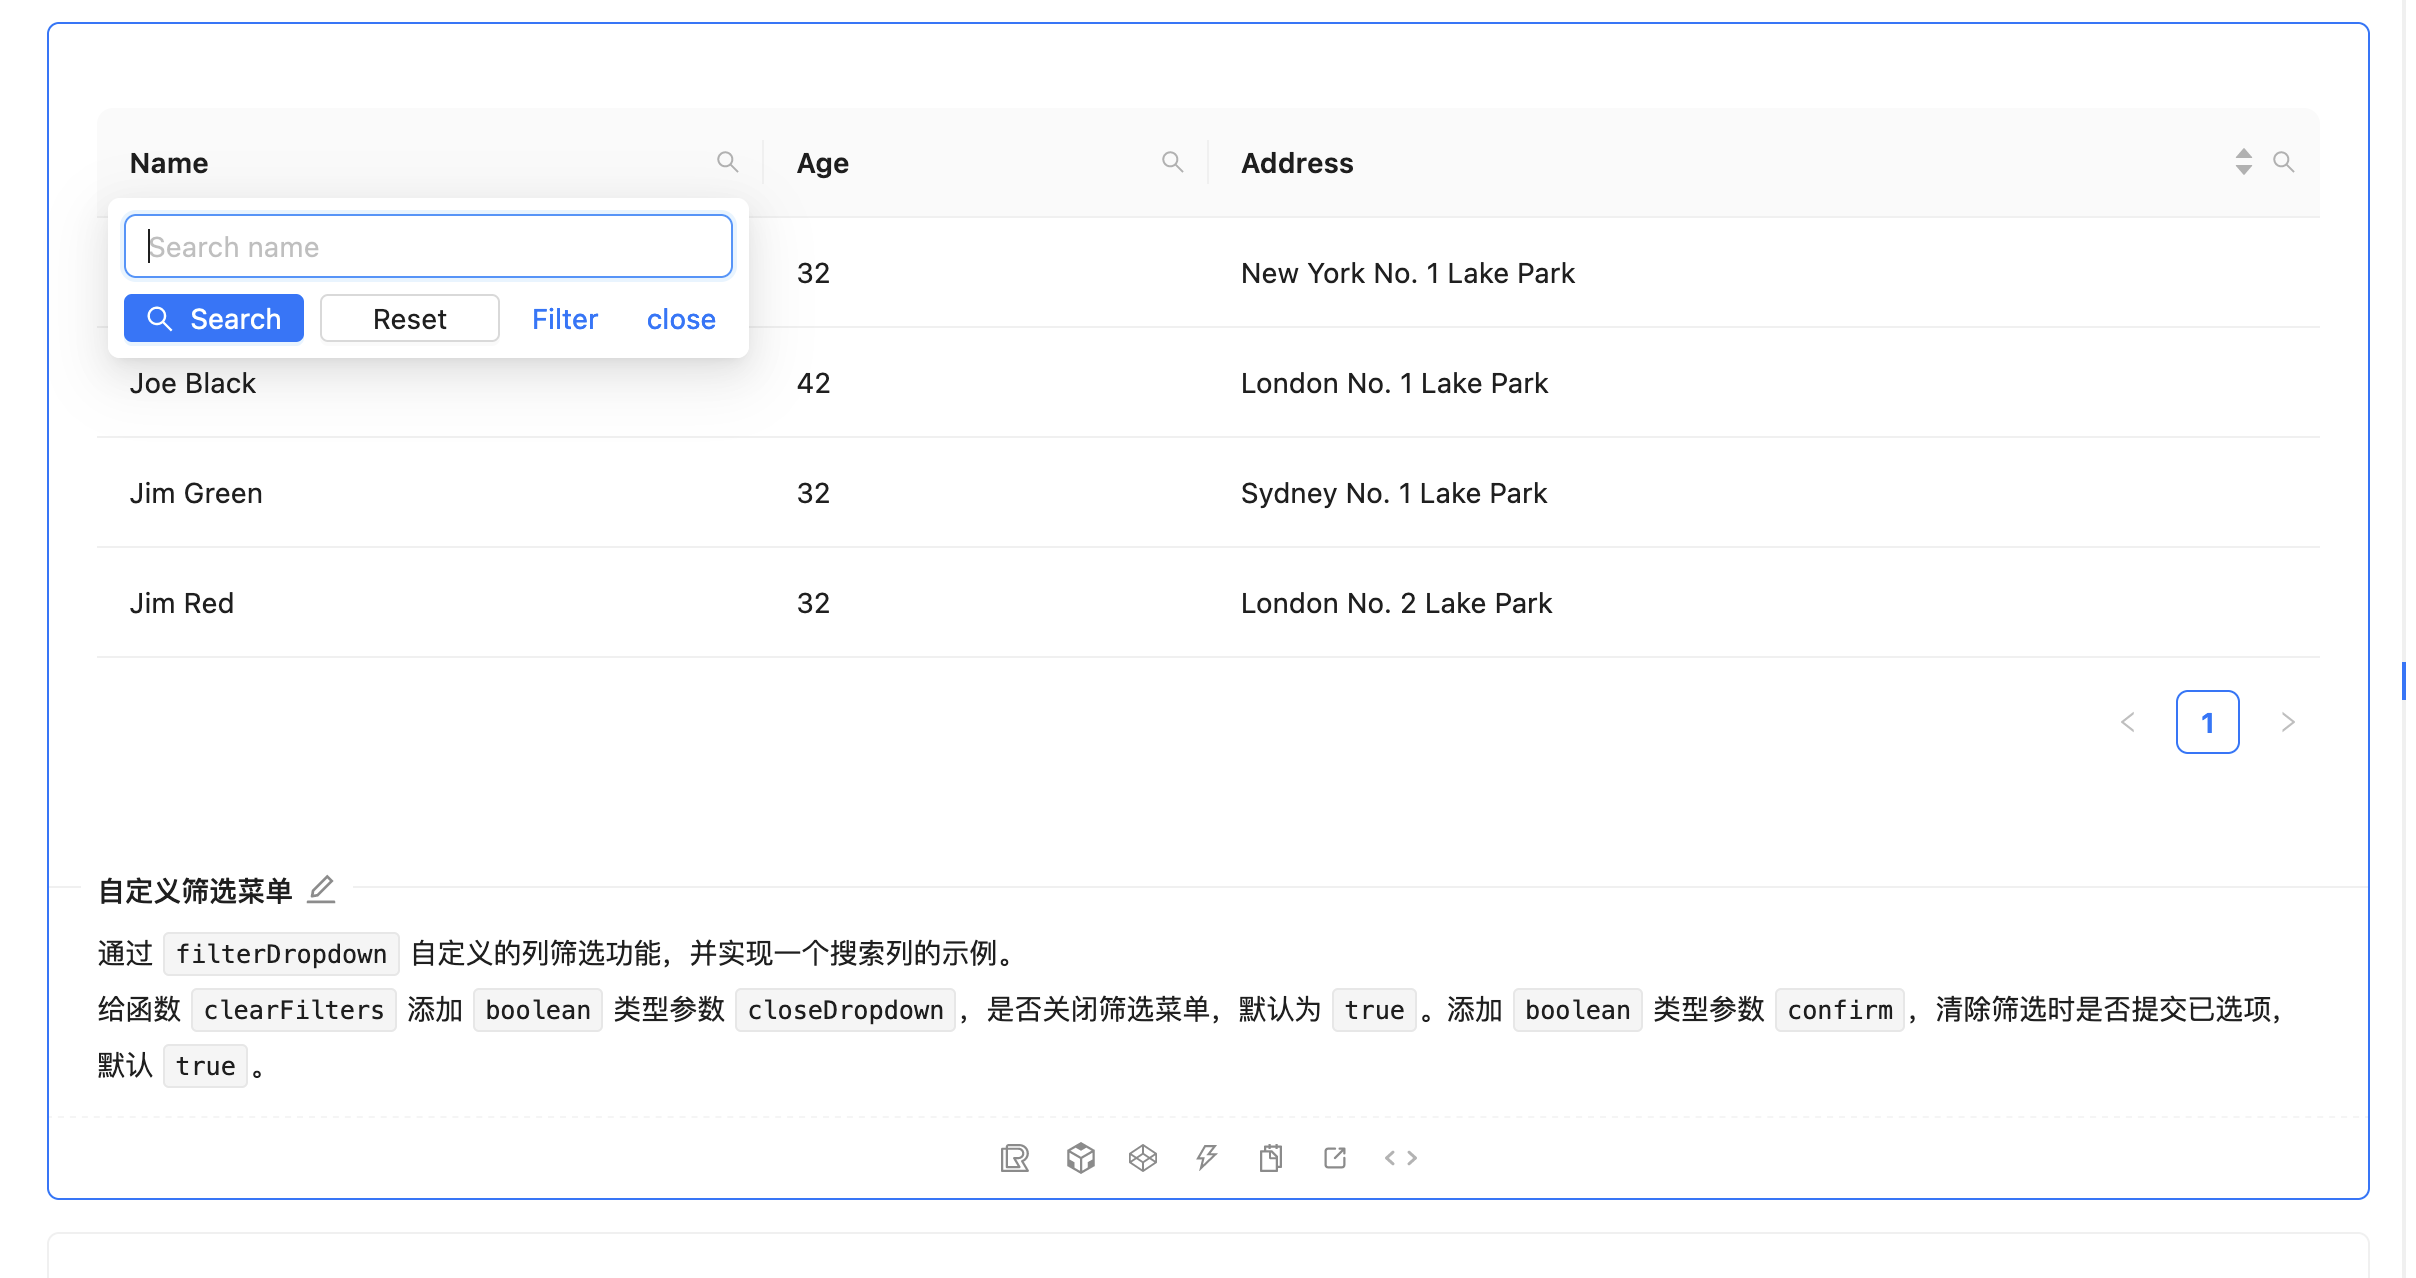Activate descending sort arrow on Address

pyautogui.click(x=2245, y=168)
